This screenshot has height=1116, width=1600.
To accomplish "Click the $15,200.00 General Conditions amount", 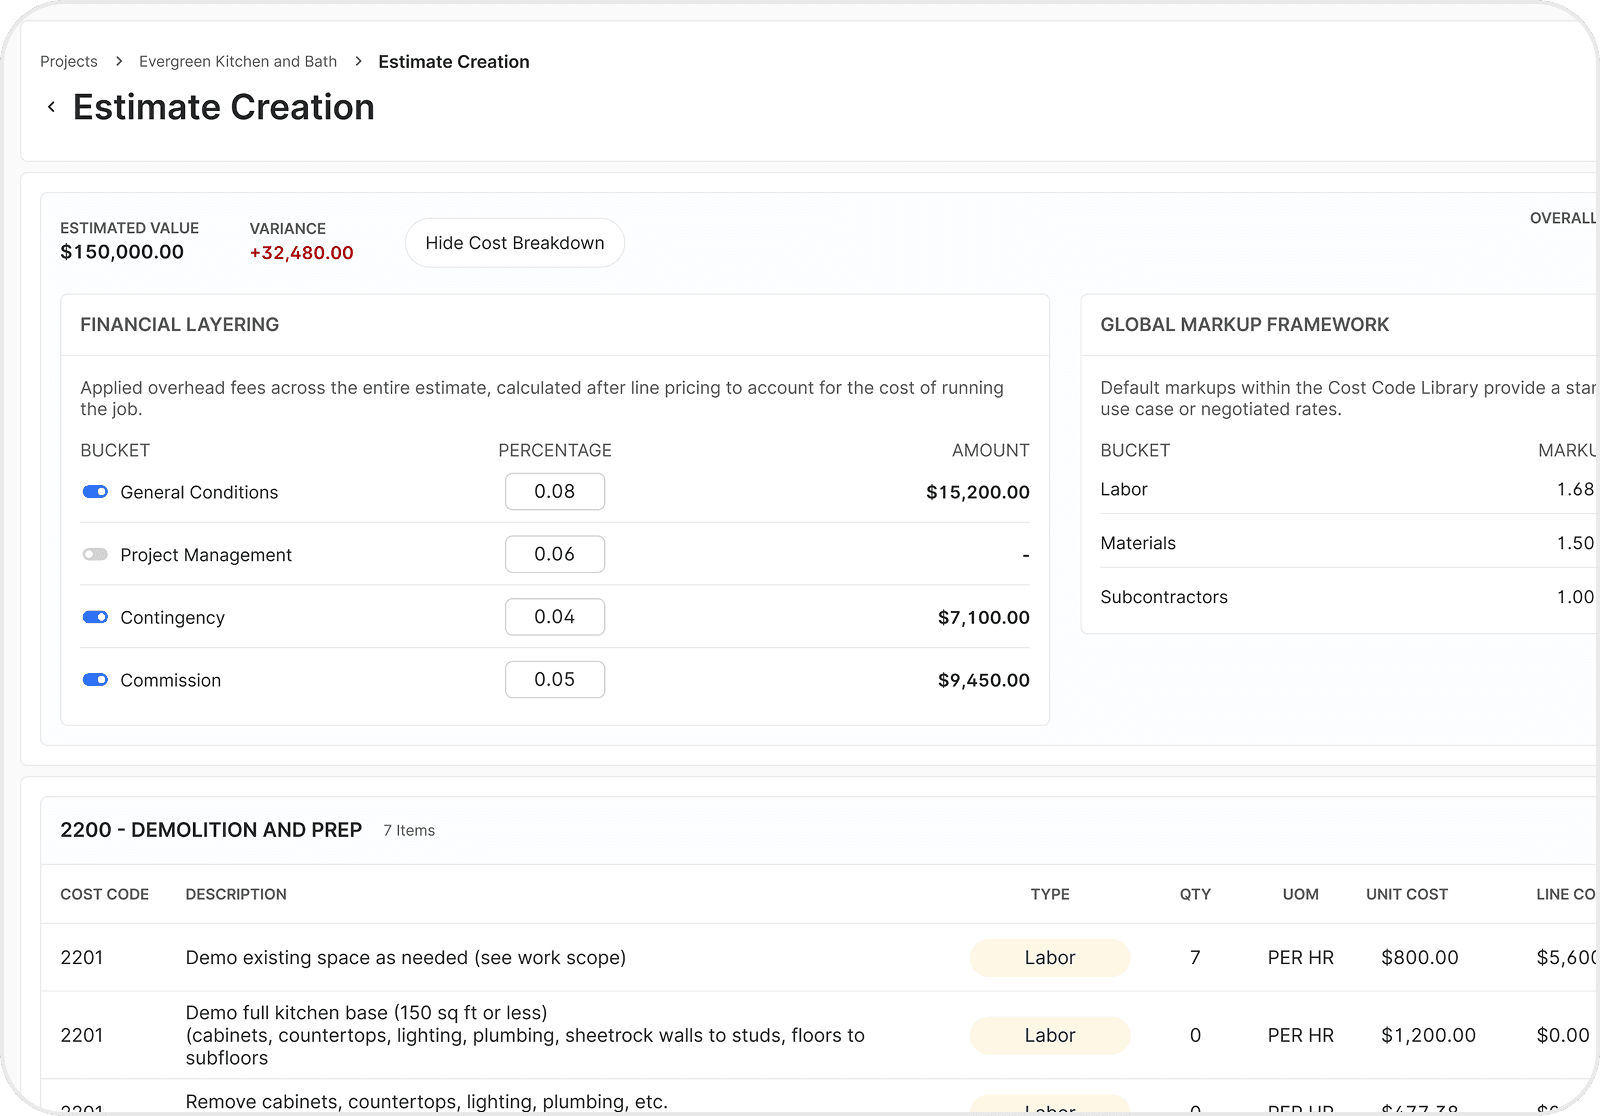I will [978, 492].
